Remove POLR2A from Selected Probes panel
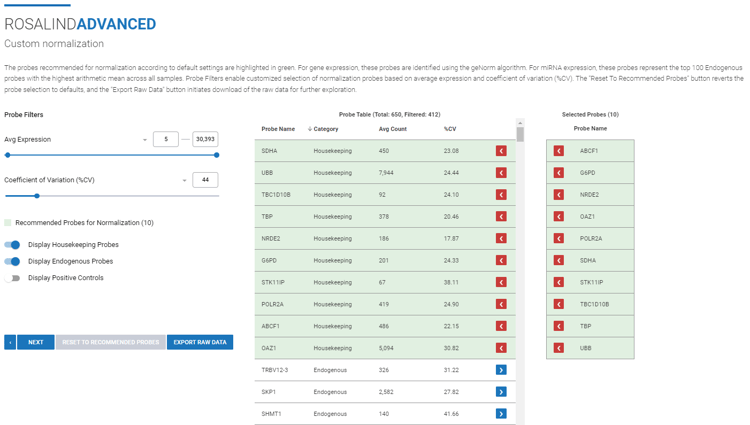This screenshot has height=425, width=750. click(558, 239)
